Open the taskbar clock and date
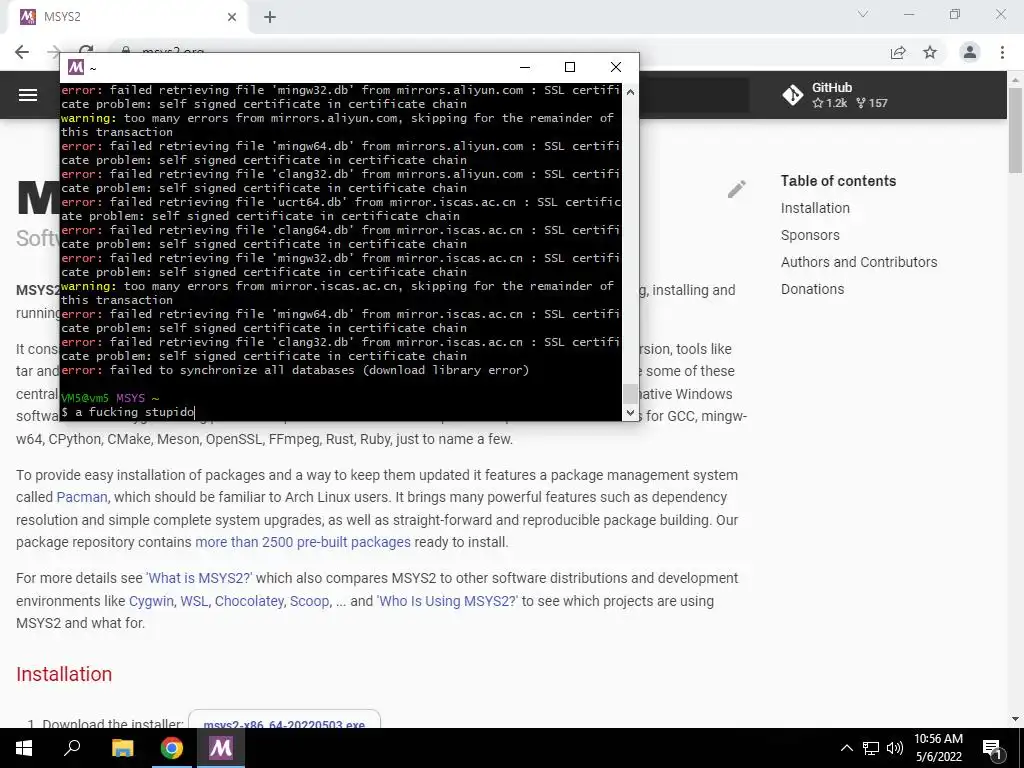Viewport: 1024px width, 768px height. pyautogui.click(x=938, y=748)
